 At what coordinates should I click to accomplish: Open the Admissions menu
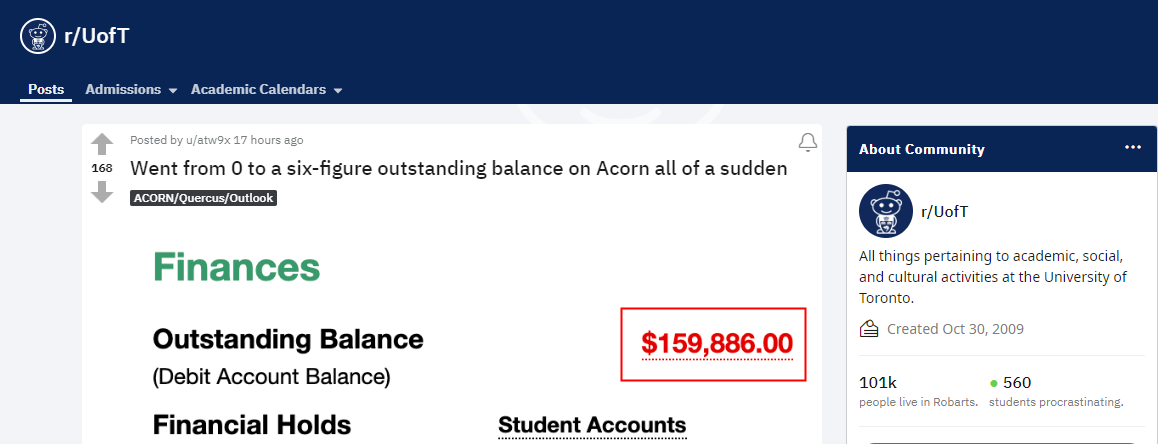click(123, 89)
